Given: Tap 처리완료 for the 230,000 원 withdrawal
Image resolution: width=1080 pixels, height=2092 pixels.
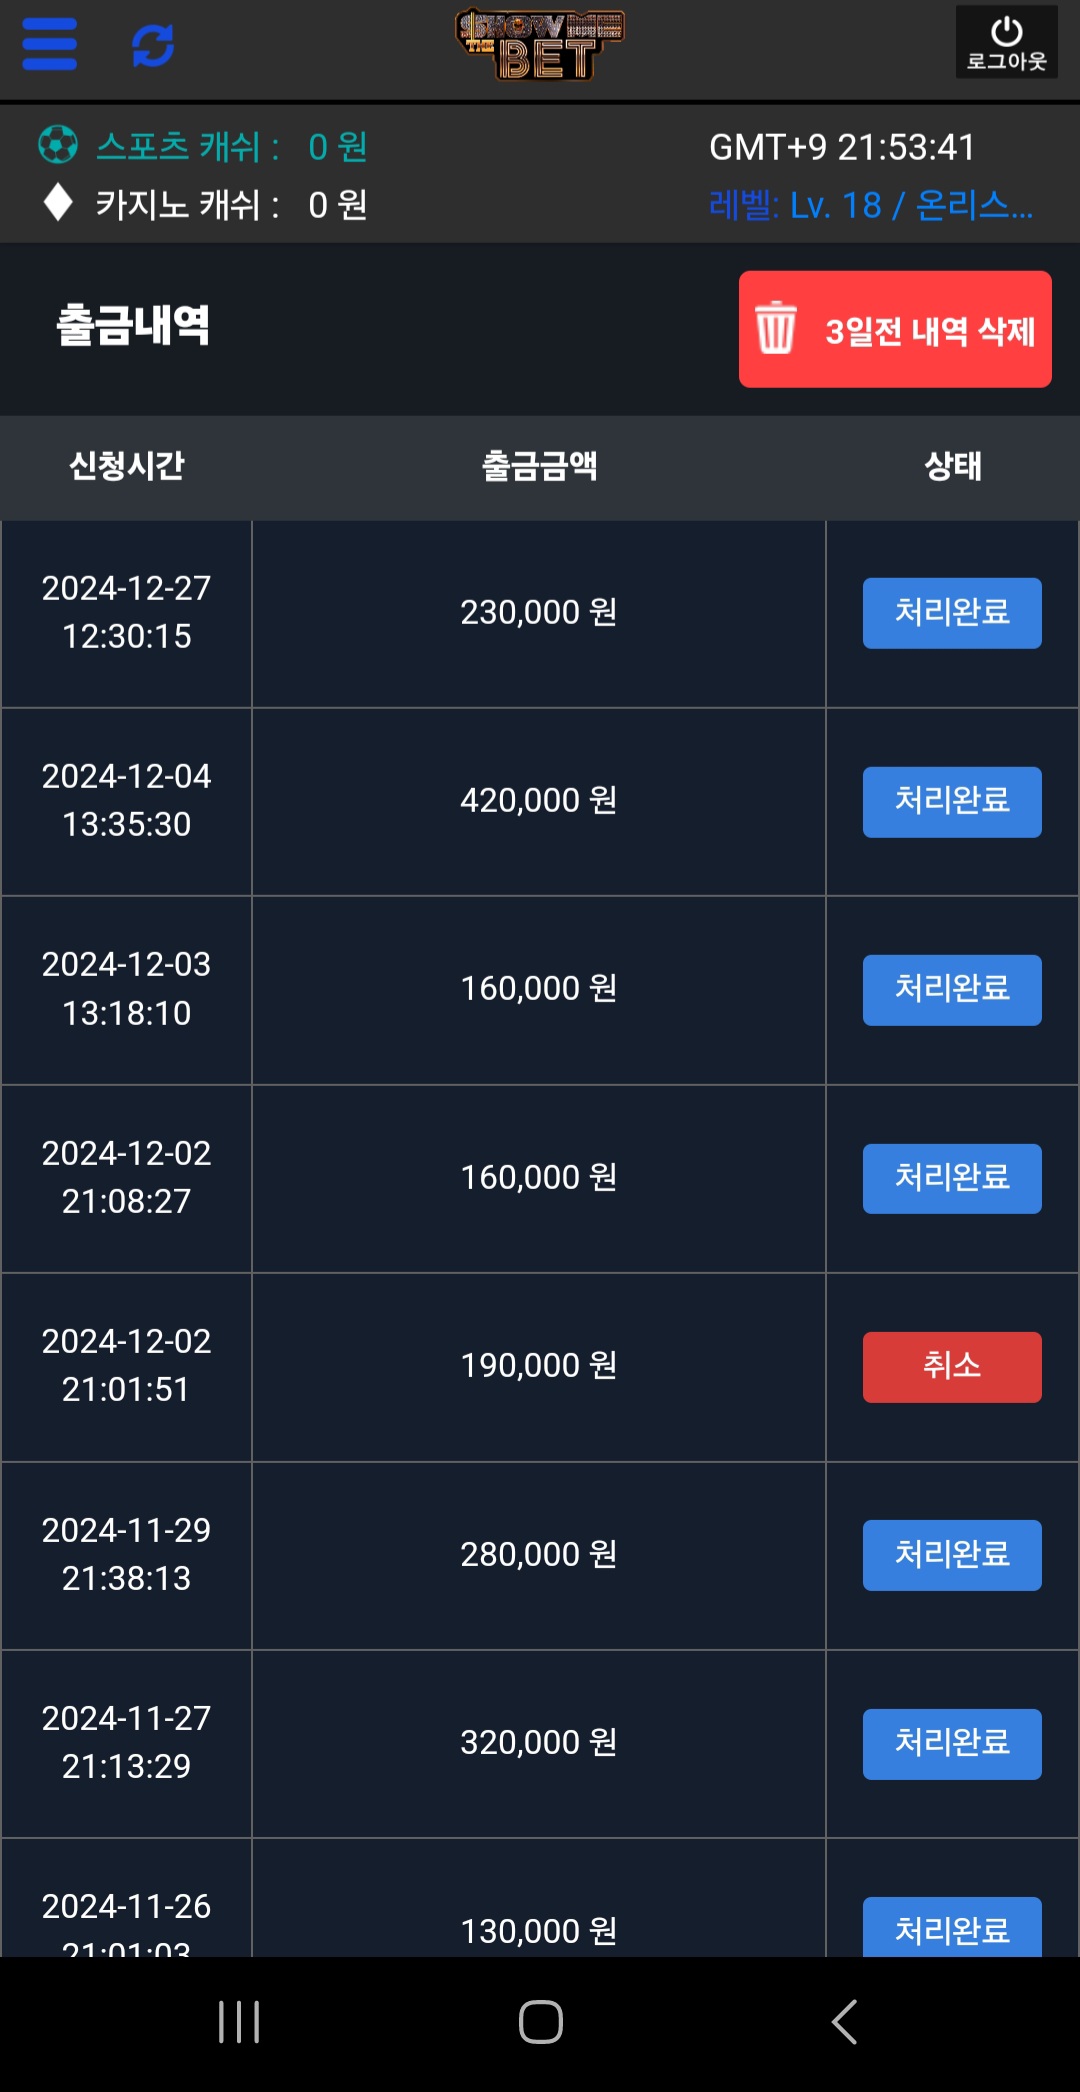Looking at the screenshot, I should pyautogui.click(x=952, y=613).
